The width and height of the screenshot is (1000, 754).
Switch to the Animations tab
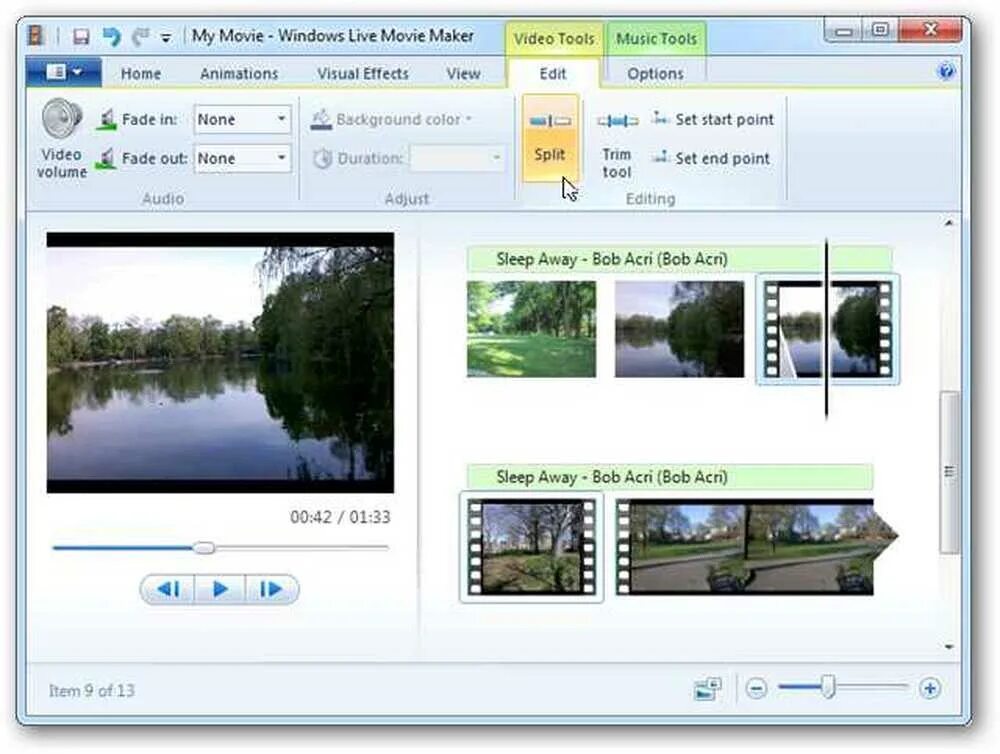coord(239,73)
